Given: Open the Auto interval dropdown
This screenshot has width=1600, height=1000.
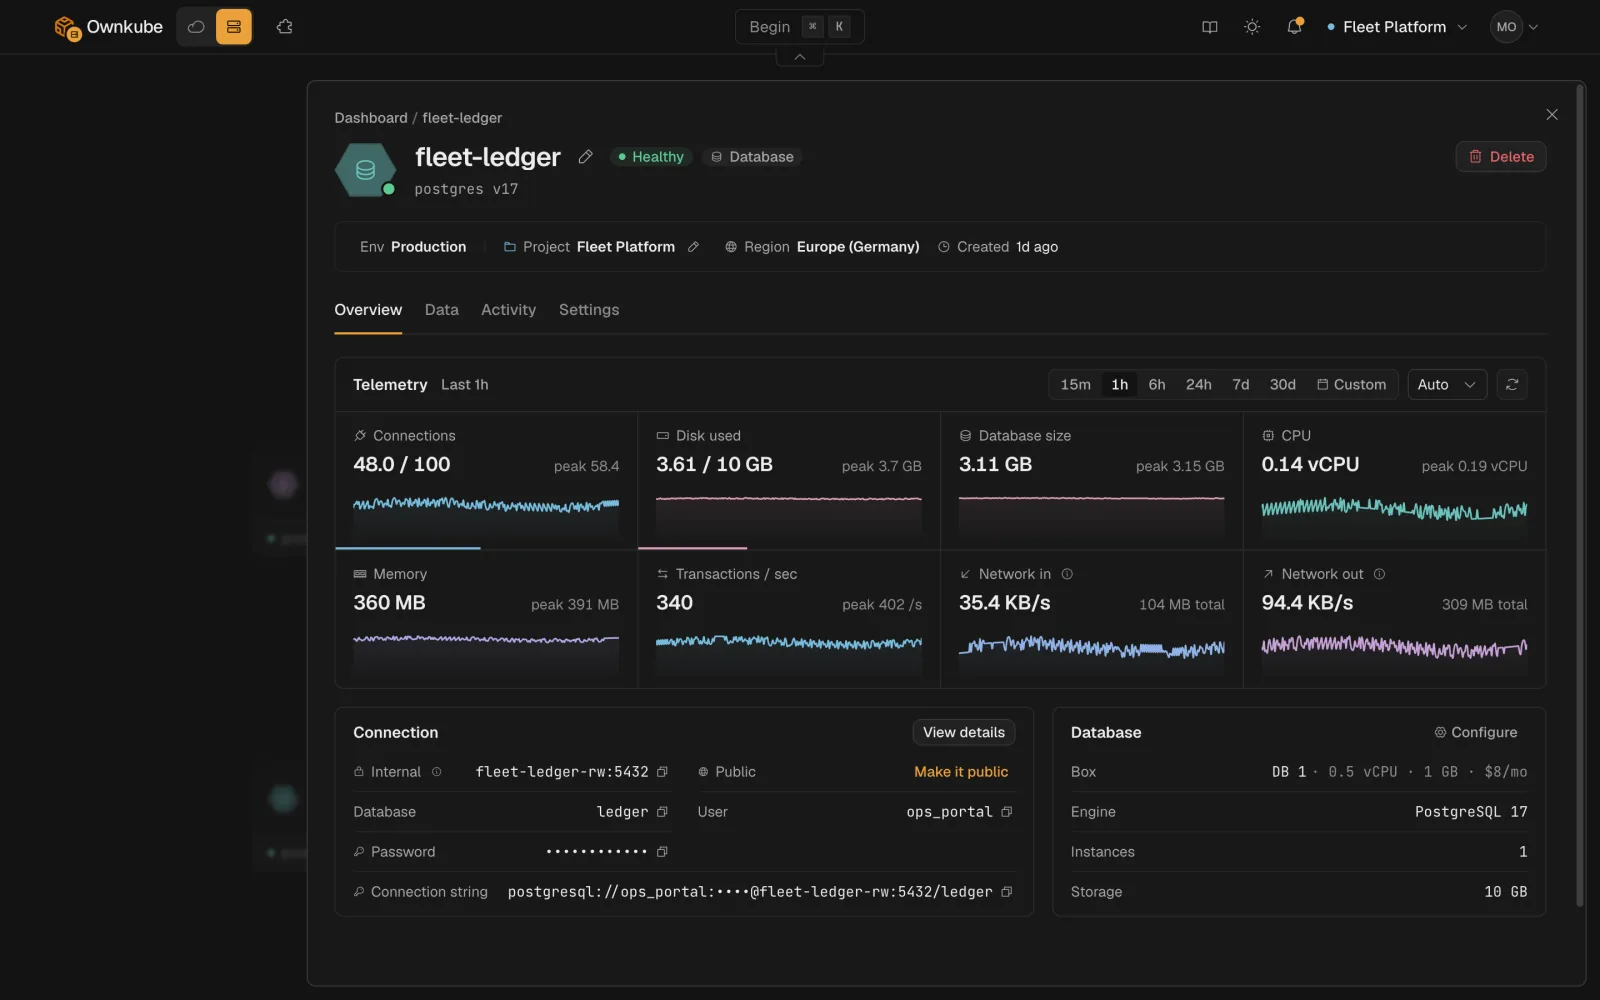Looking at the screenshot, I should [x=1447, y=385].
